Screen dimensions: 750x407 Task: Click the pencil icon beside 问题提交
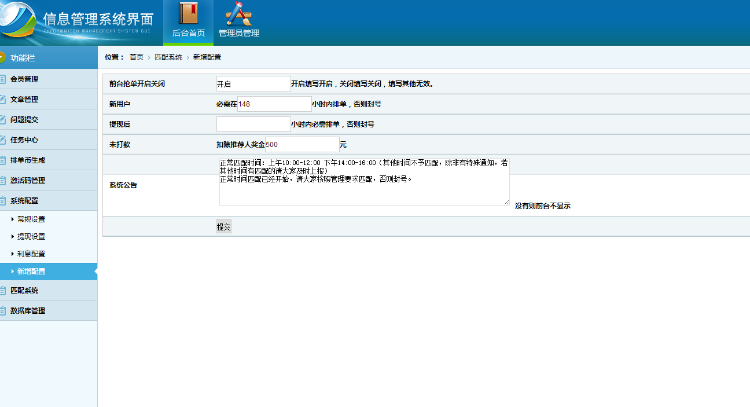pyautogui.click(x=2, y=120)
